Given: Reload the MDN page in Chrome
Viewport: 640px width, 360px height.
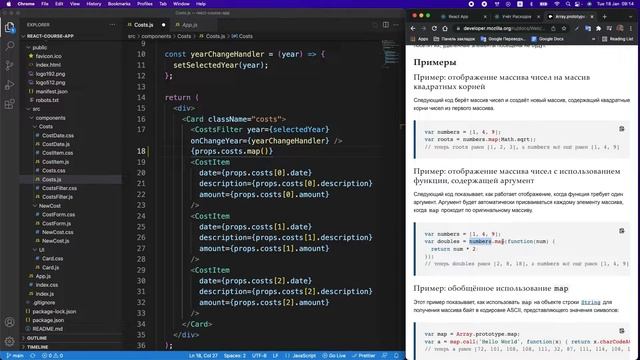Looking at the screenshot, I should coord(434,29).
